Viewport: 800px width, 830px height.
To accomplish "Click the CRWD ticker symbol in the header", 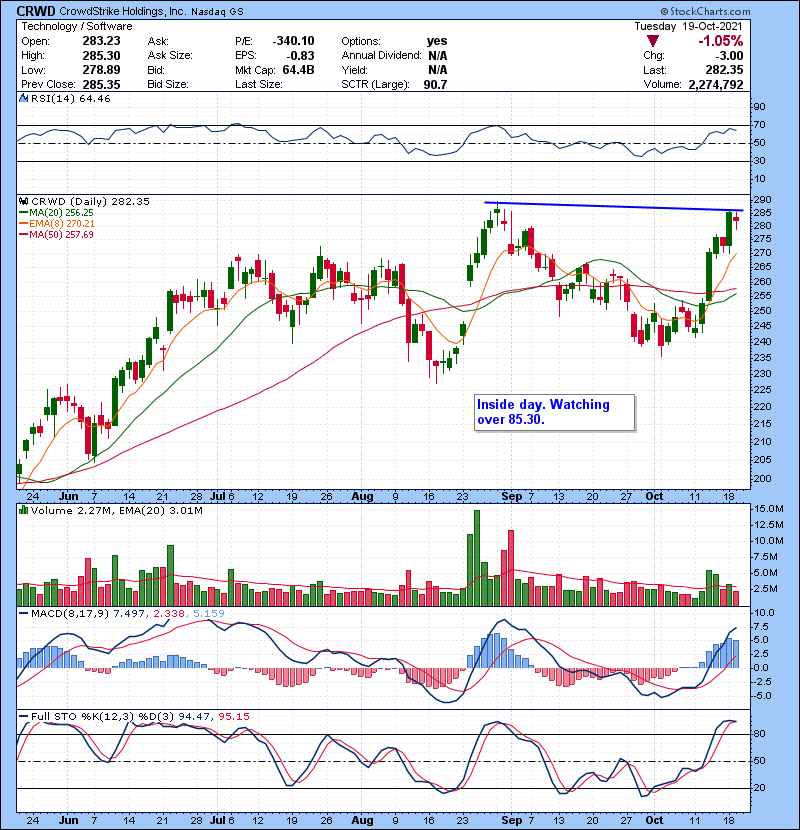I will [36, 11].
